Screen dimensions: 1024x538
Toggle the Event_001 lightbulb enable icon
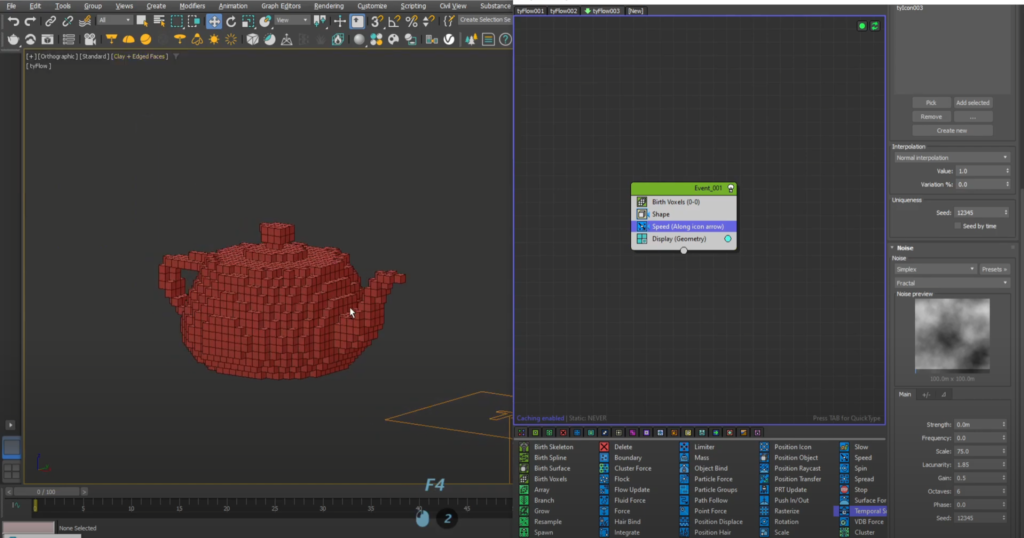pos(731,189)
